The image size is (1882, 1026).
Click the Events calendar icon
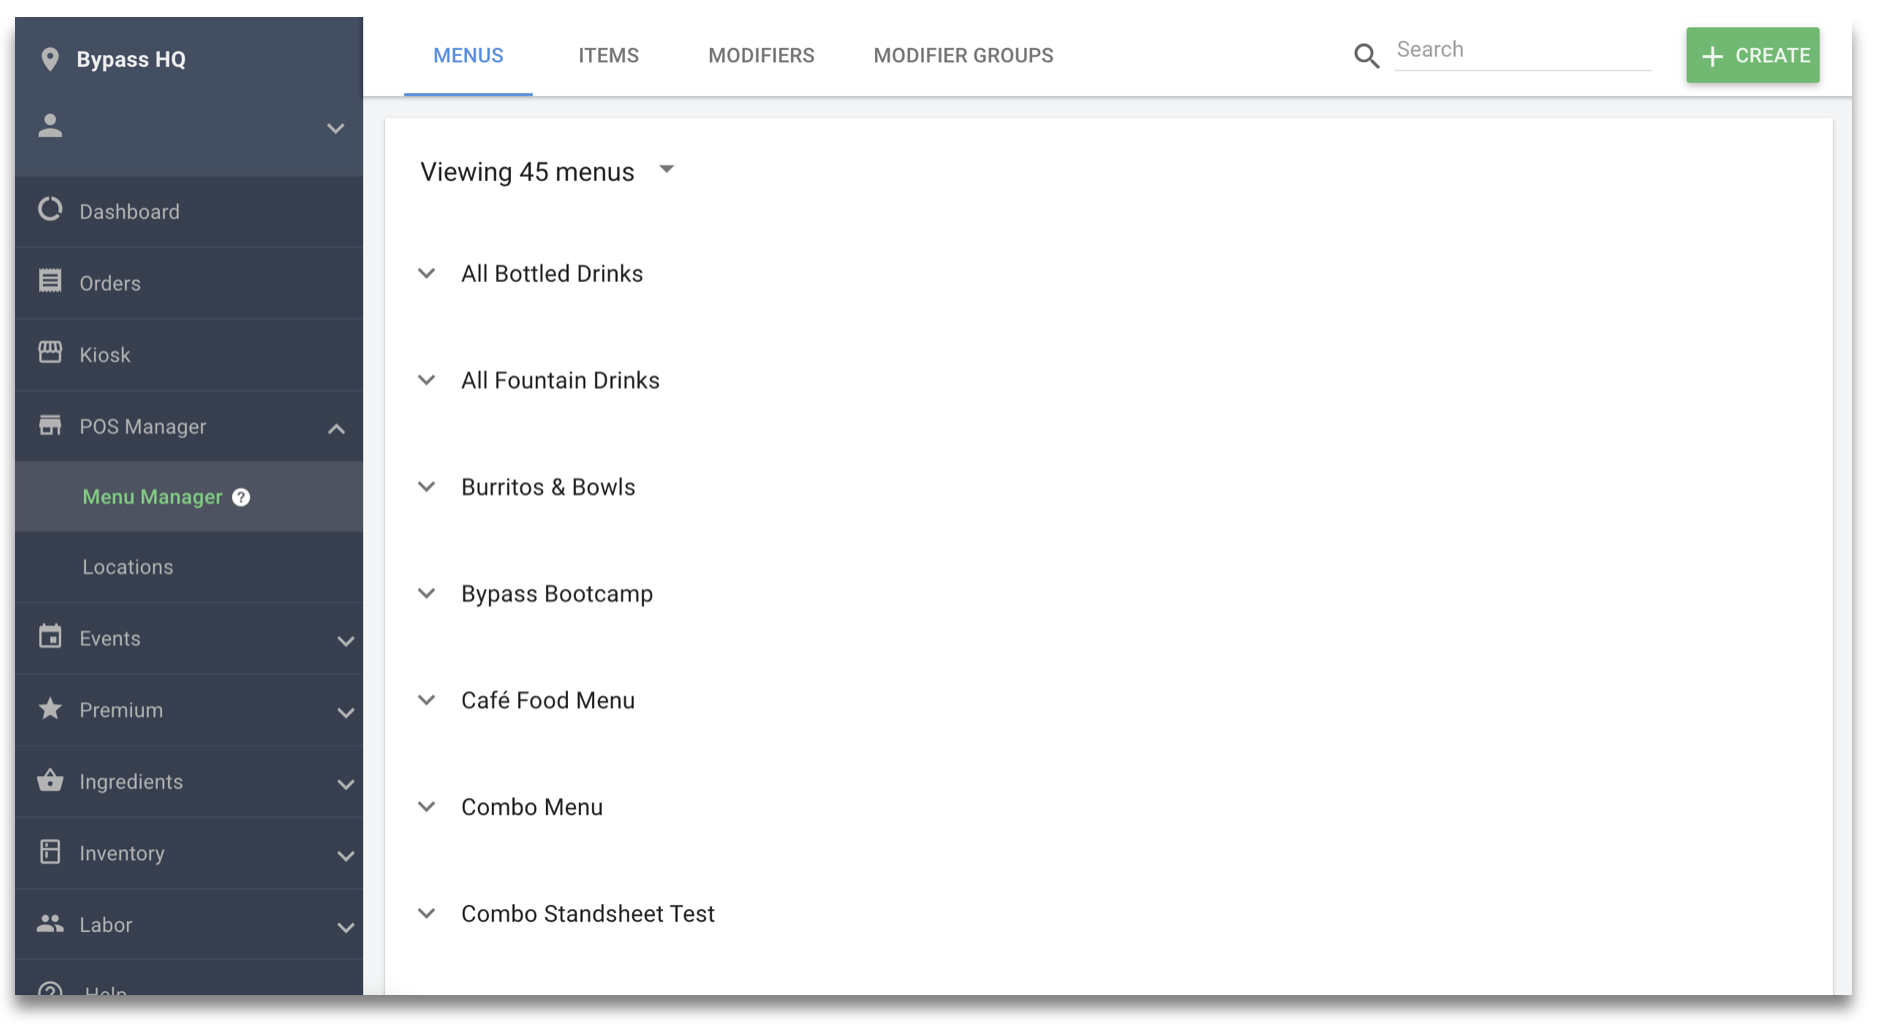(x=50, y=636)
